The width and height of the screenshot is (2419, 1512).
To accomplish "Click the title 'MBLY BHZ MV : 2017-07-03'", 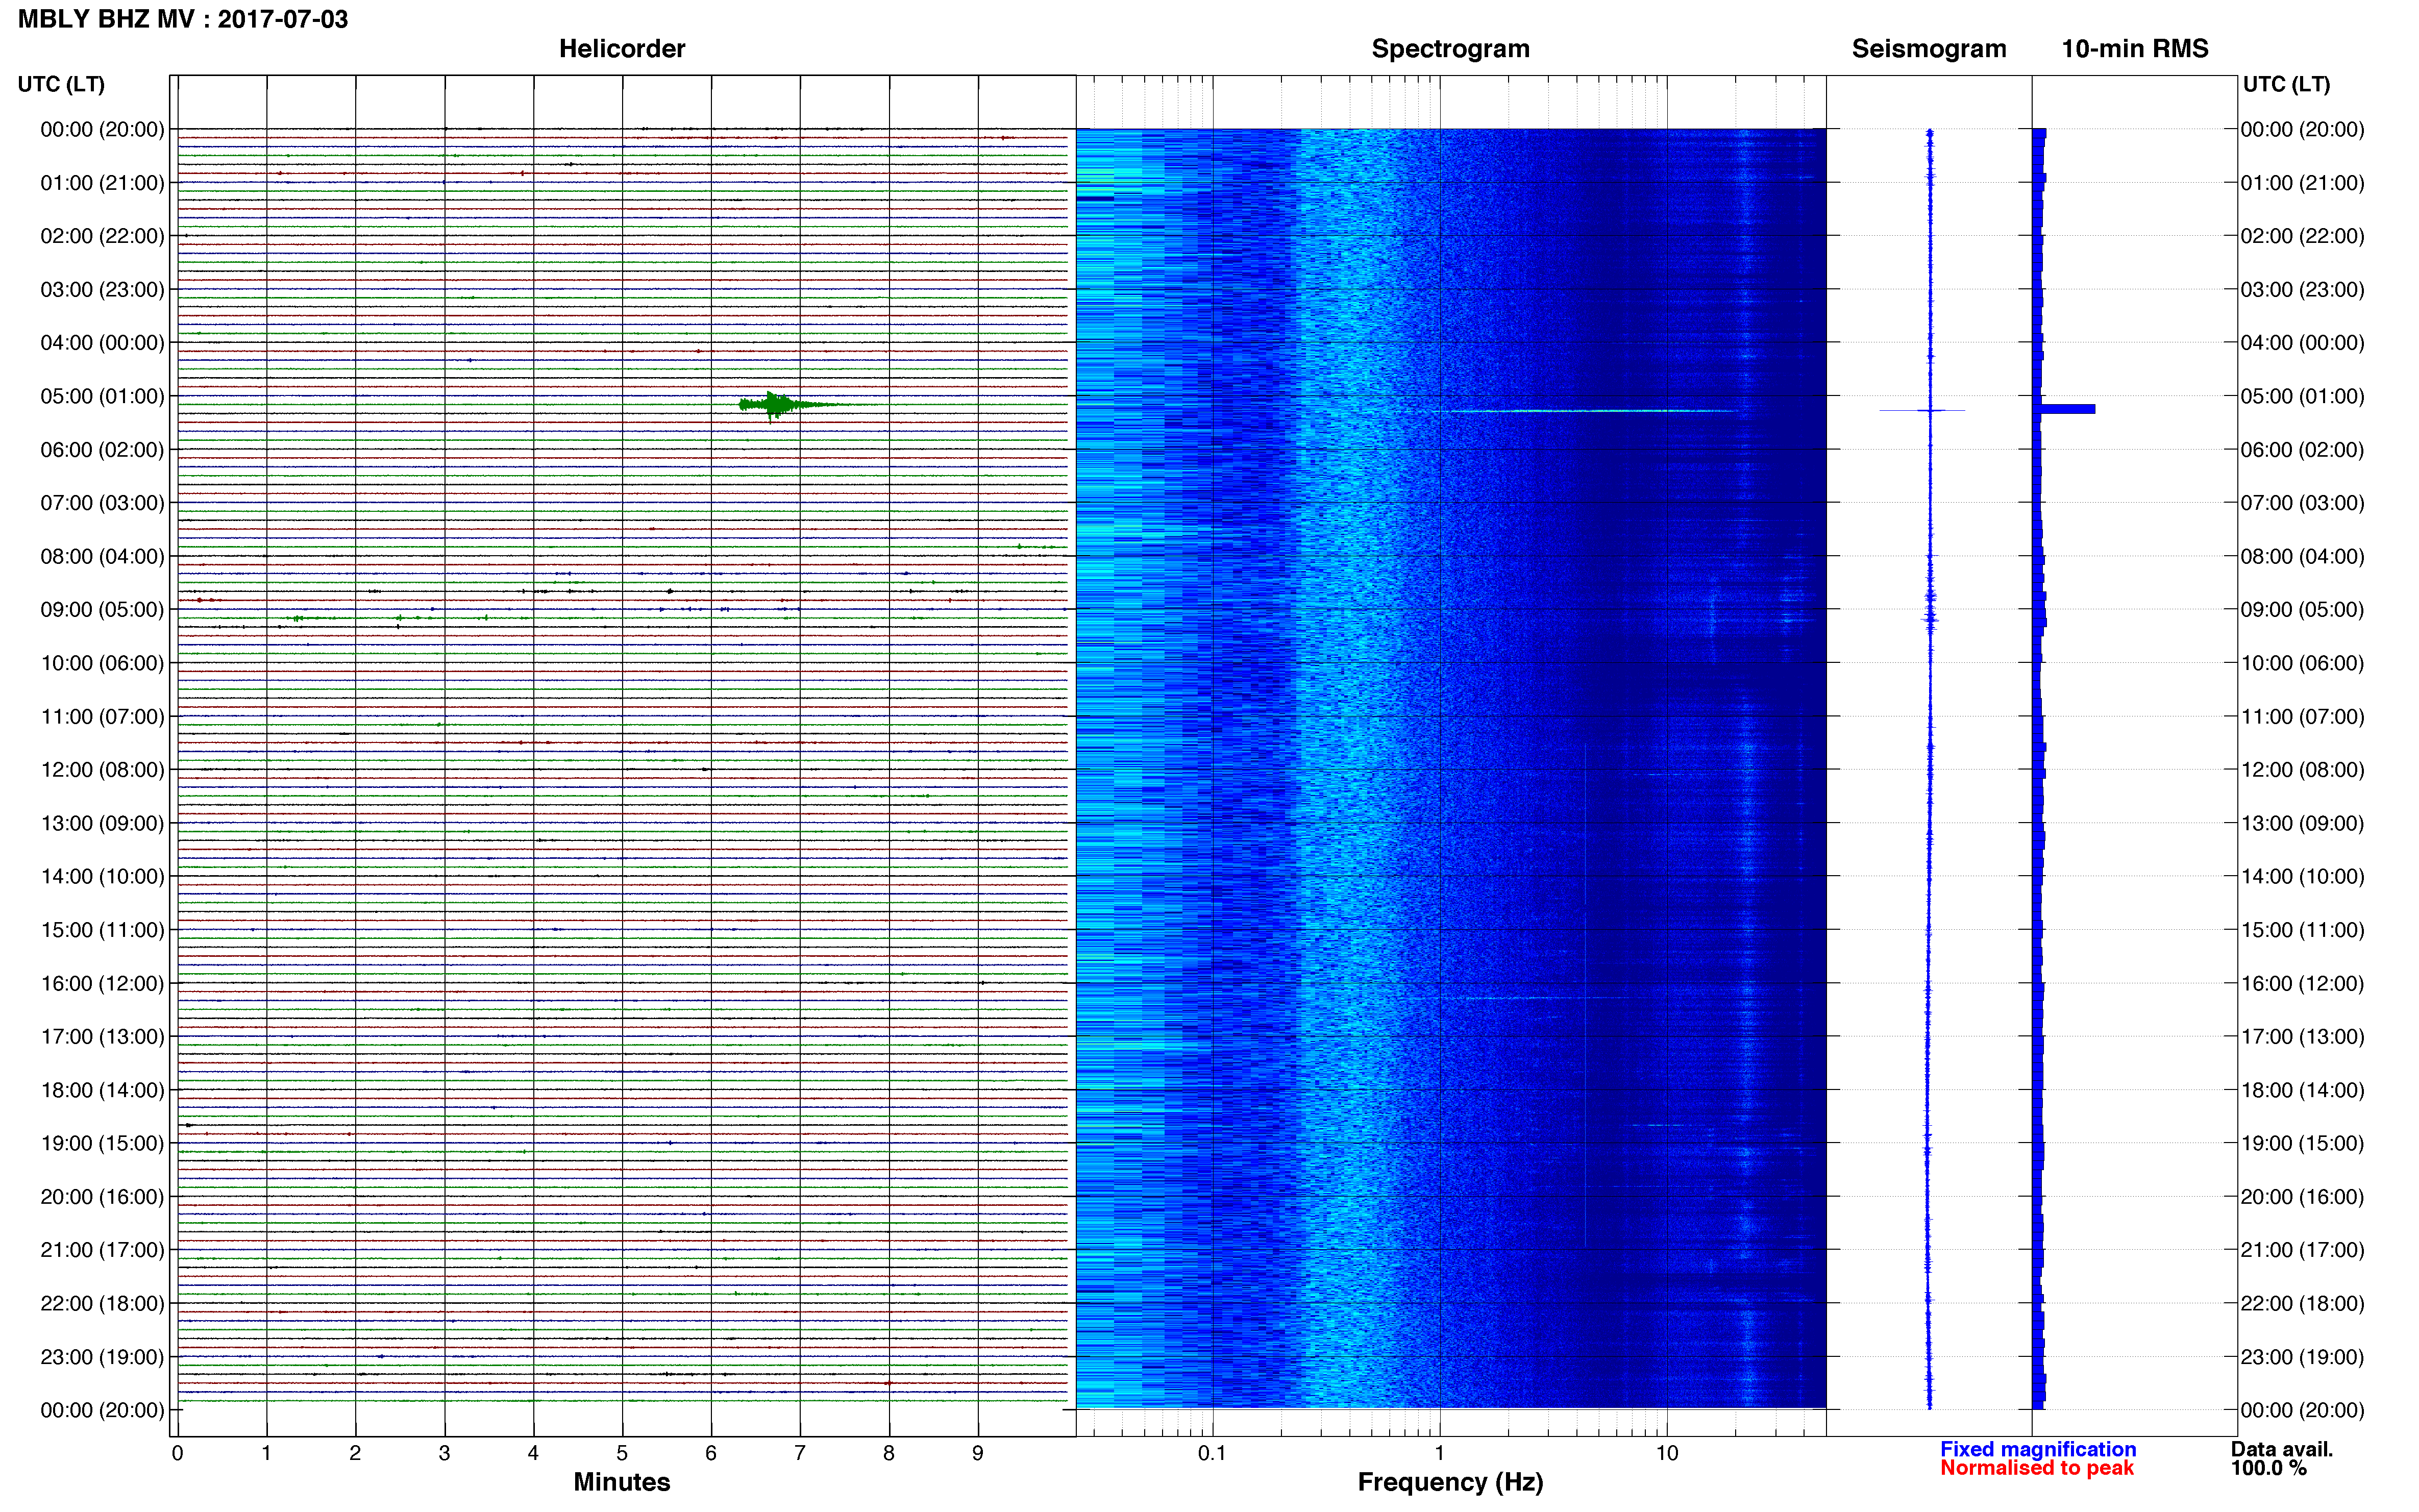I will click(183, 19).
